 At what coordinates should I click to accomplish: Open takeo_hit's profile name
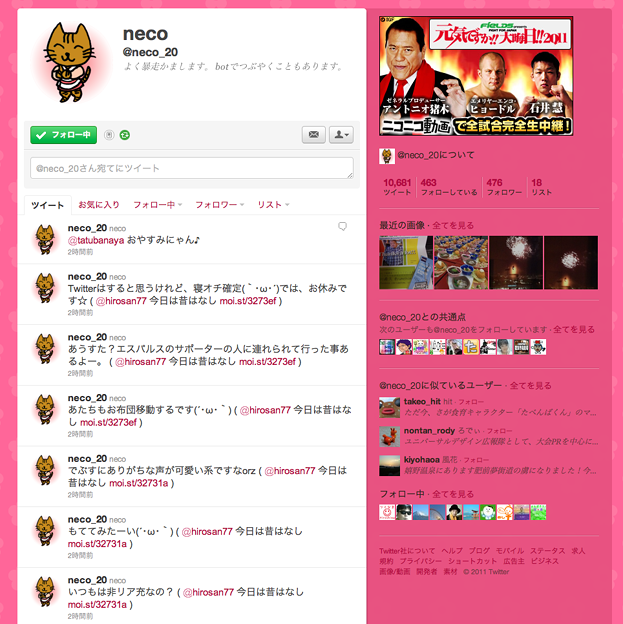(422, 401)
